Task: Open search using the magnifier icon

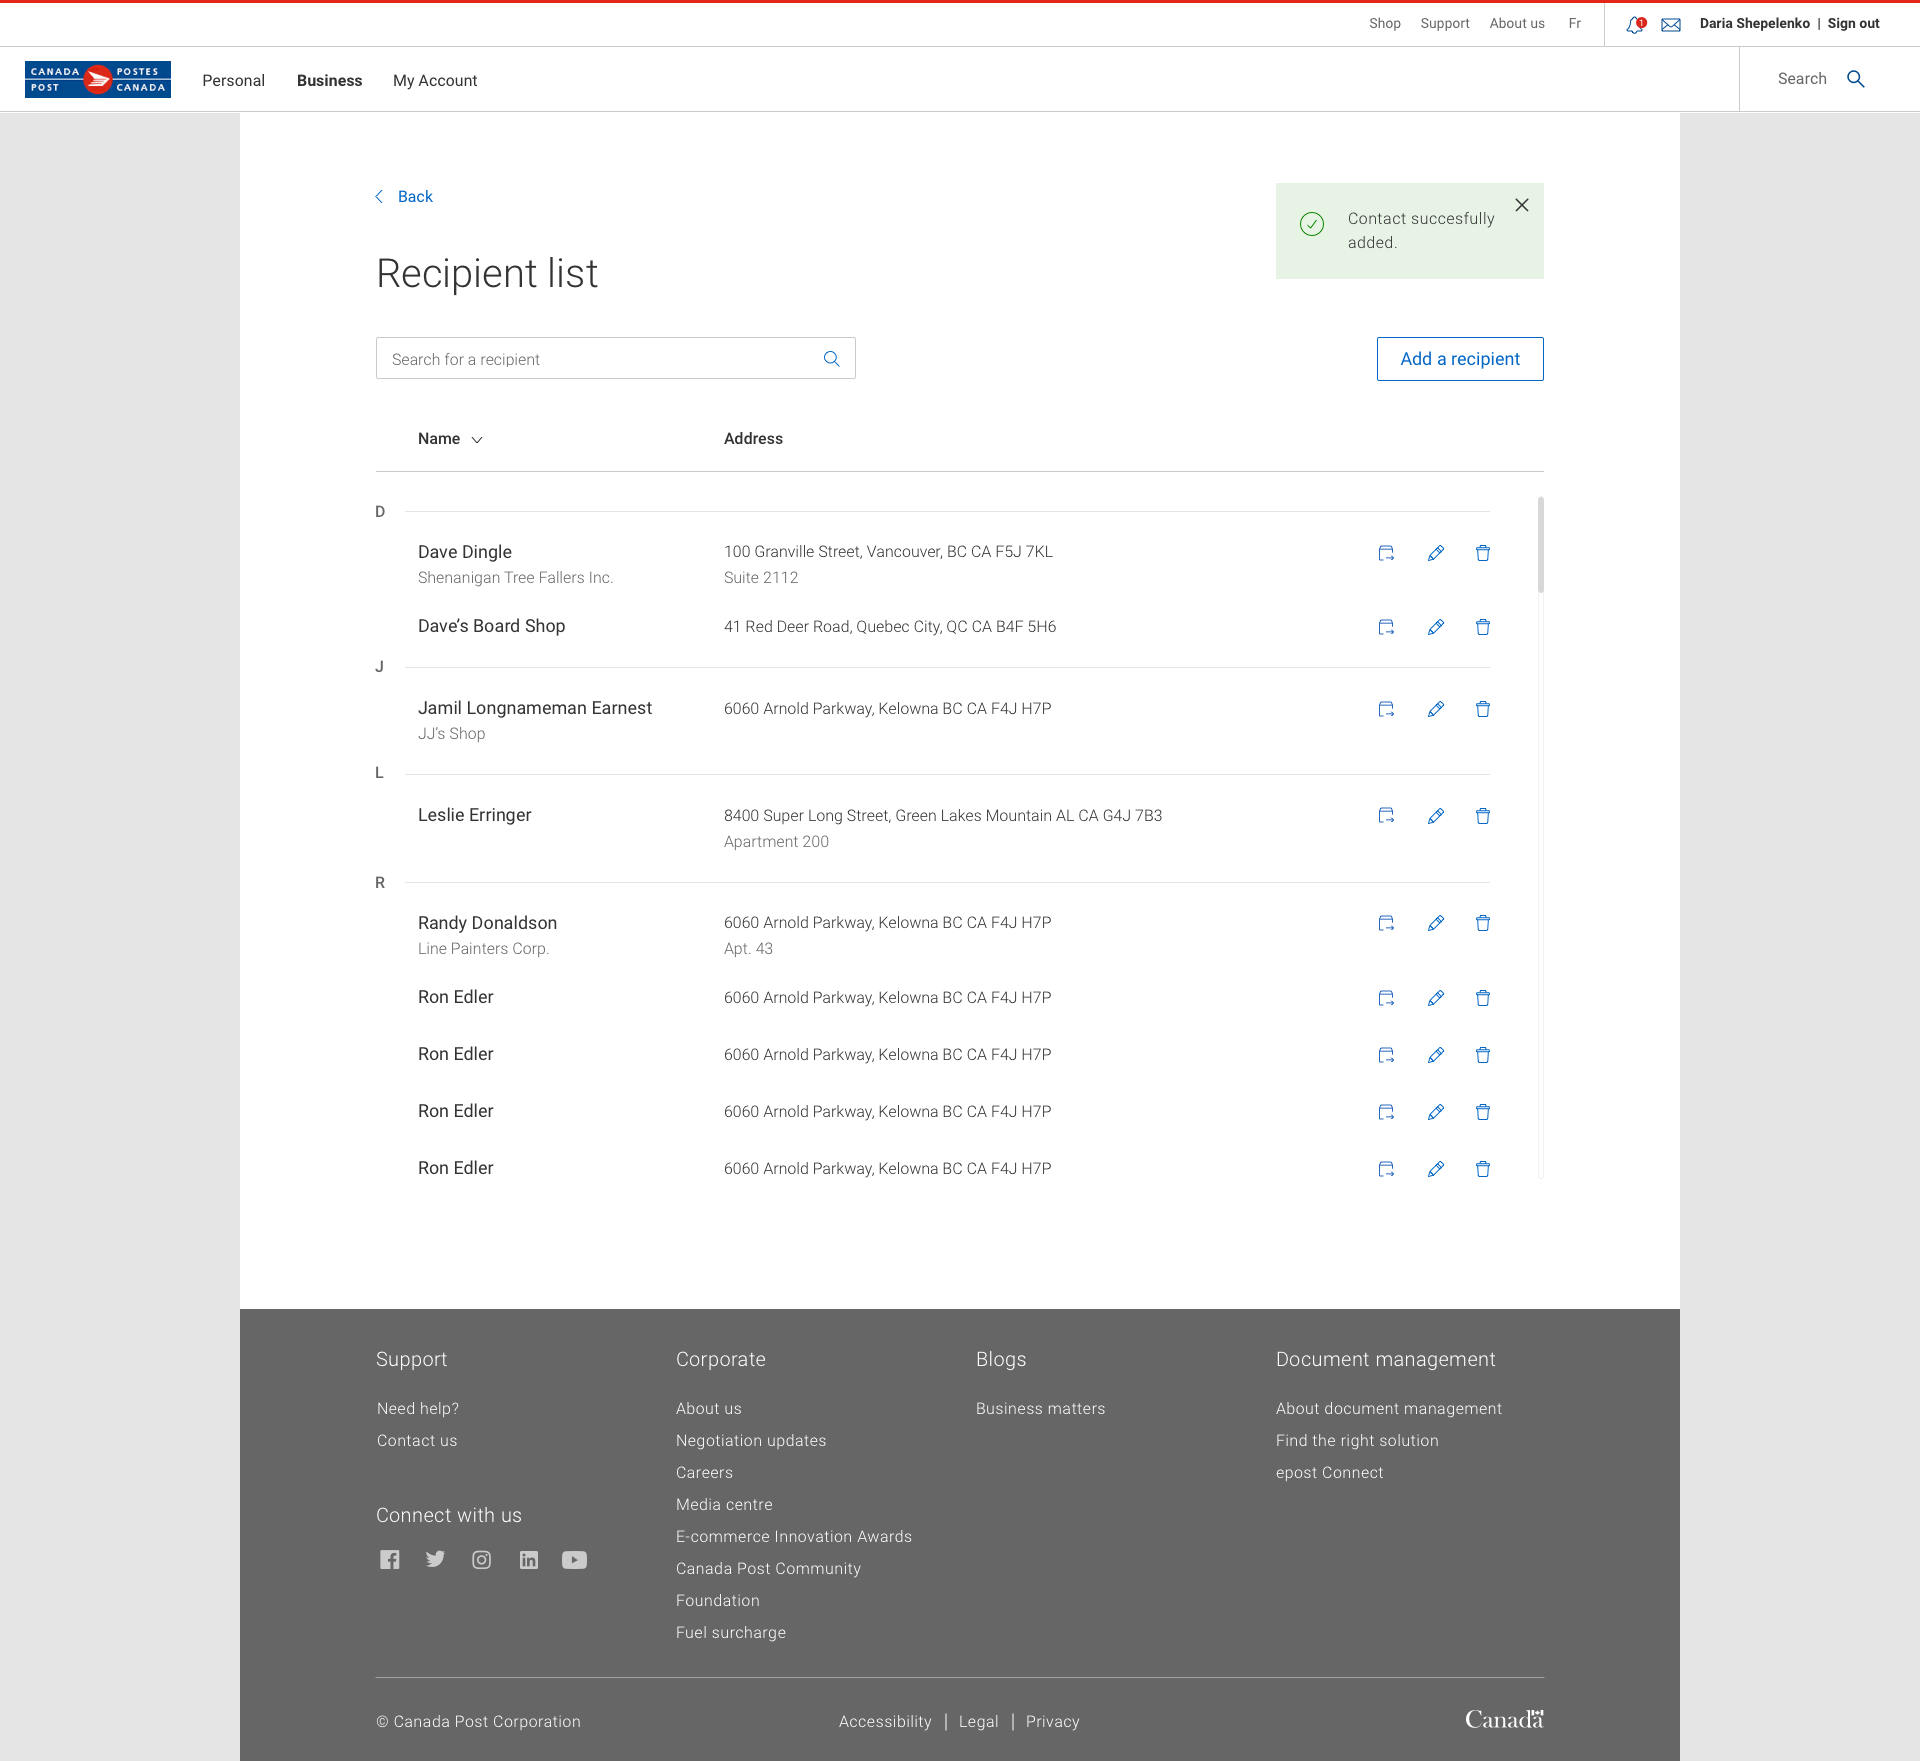Action: [x=1856, y=79]
